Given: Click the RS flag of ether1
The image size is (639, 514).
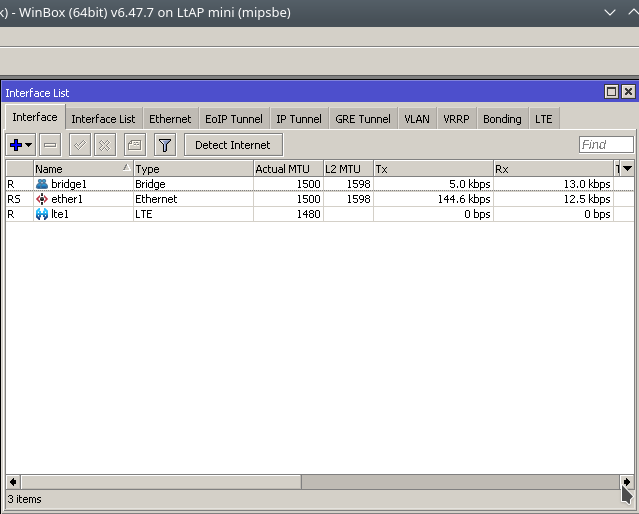Looking at the screenshot, I should pos(14,199).
